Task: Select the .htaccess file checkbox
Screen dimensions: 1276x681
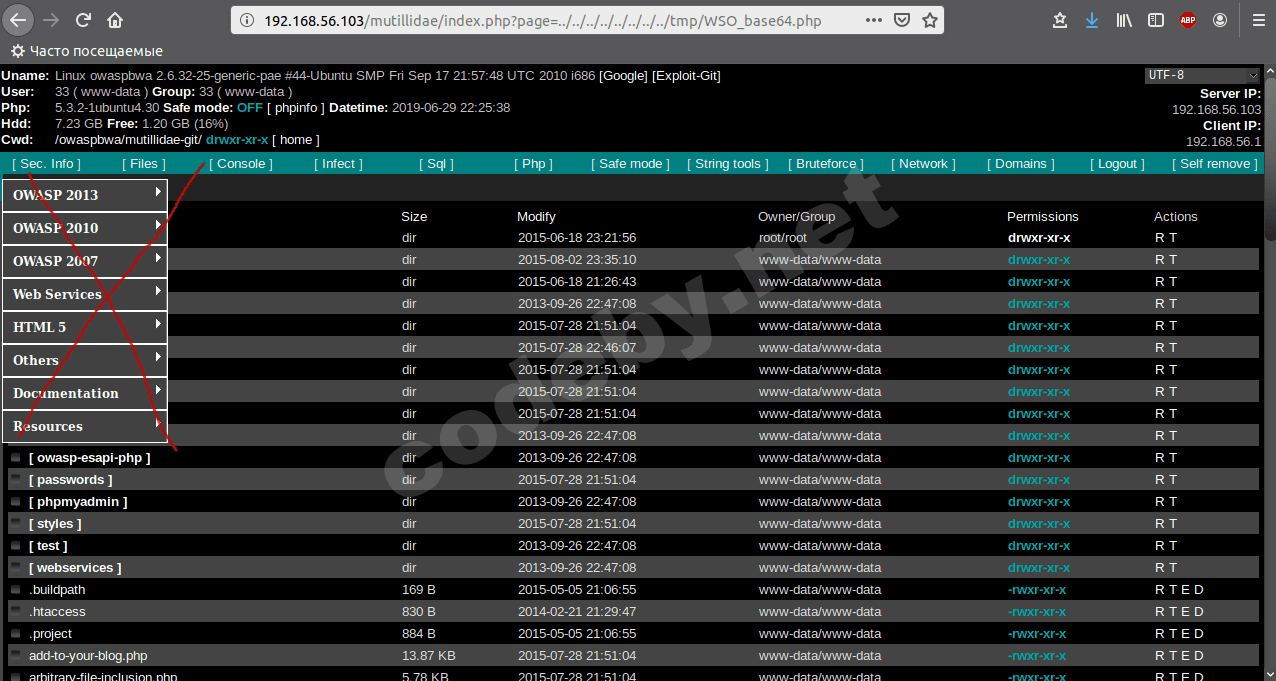Action: point(16,611)
